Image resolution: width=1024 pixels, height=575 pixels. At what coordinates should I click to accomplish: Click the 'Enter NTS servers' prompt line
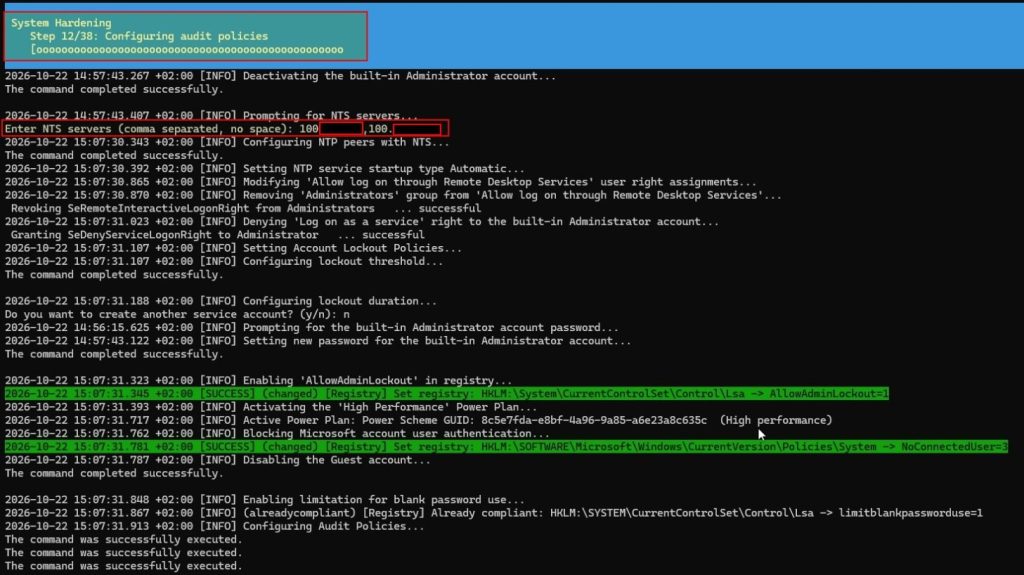[225, 129]
